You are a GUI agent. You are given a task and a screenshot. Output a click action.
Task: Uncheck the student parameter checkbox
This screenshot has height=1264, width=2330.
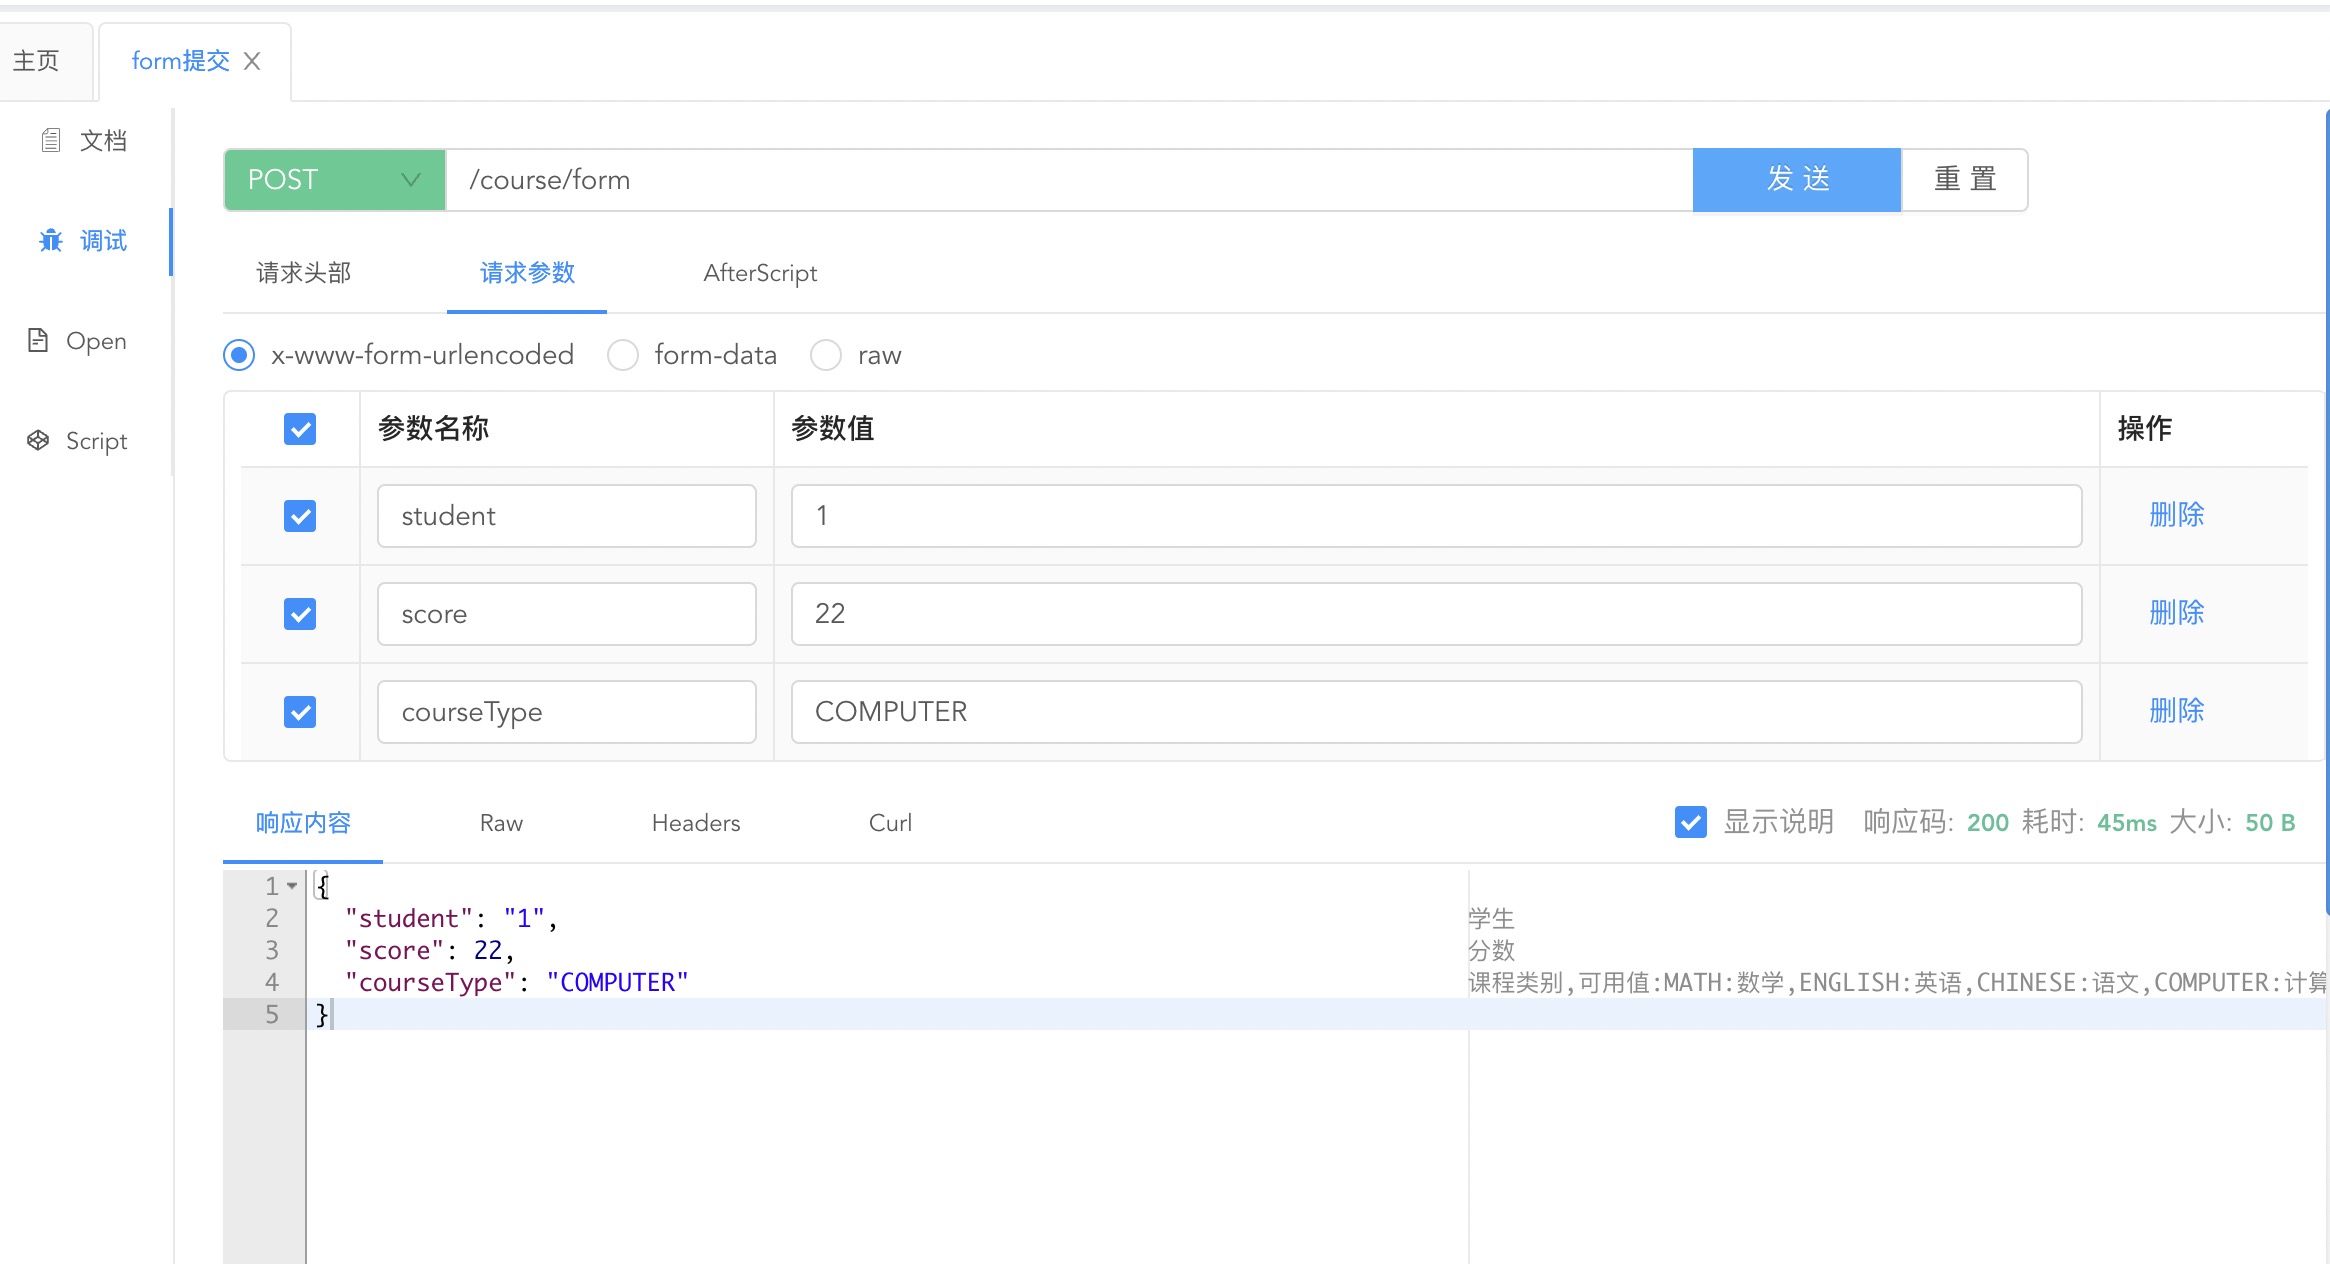click(x=300, y=516)
